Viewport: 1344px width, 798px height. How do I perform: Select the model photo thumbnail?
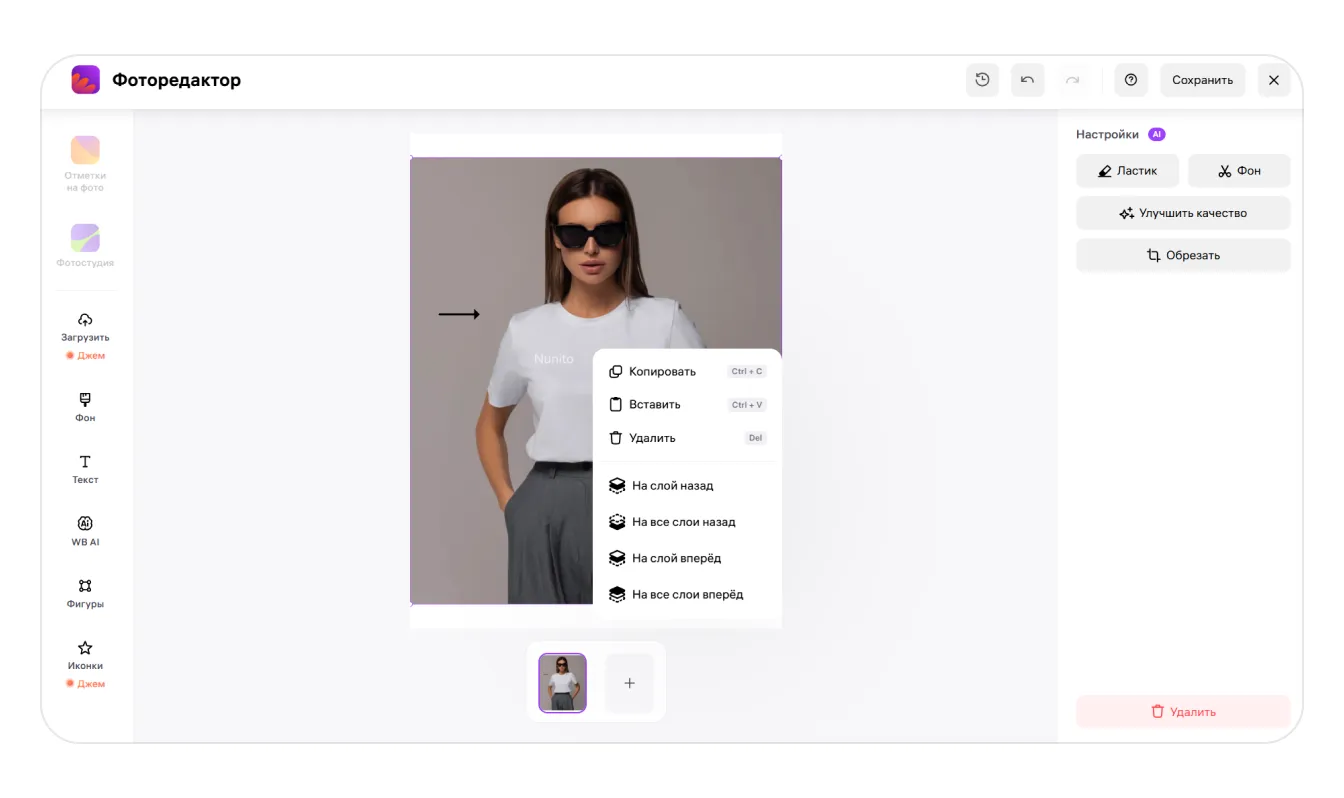click(x=562, y=682)
